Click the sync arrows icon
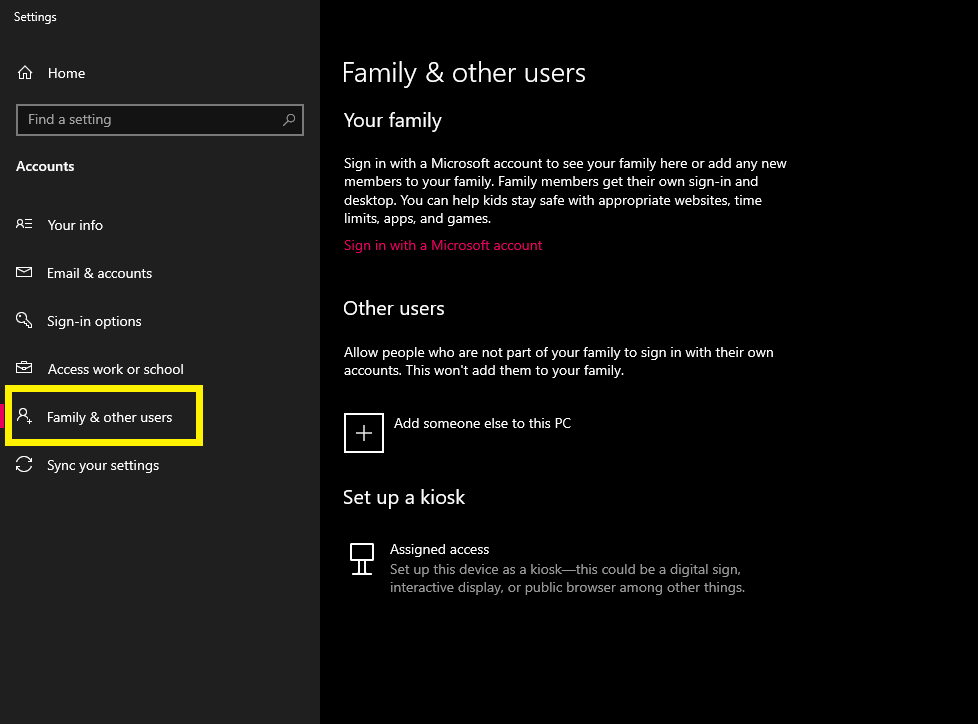The height and width of the screenshot is (724, 978). (24, 465)
